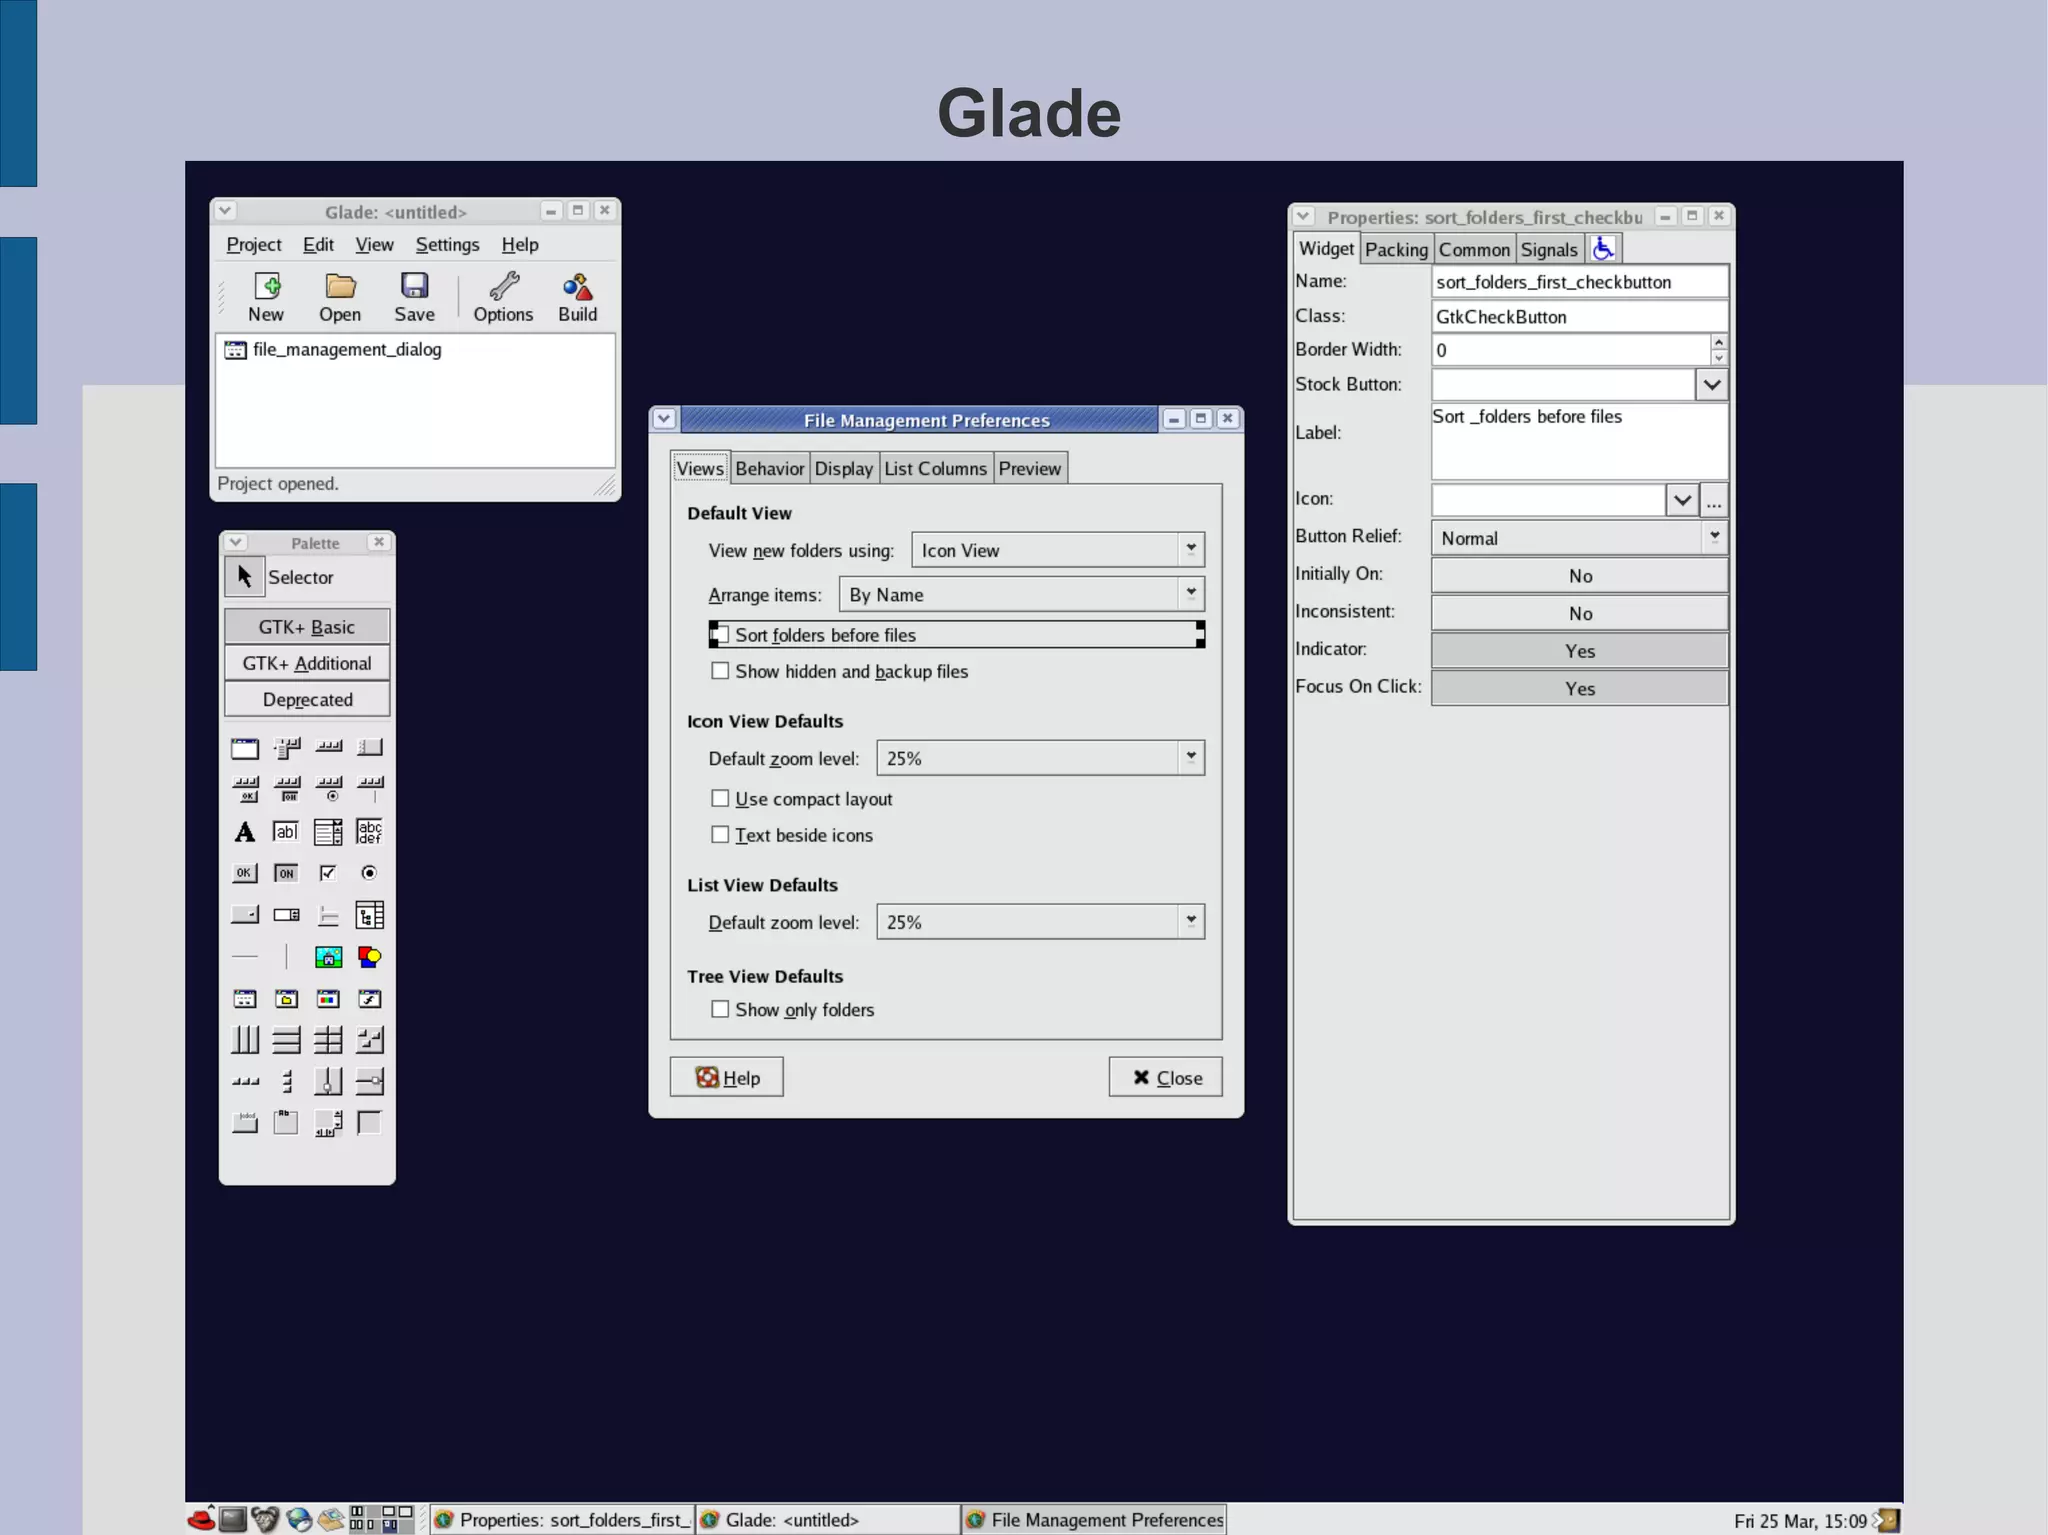
Task: Open the Arrange items By Name dropdown
Action: tap(1022, 594)
